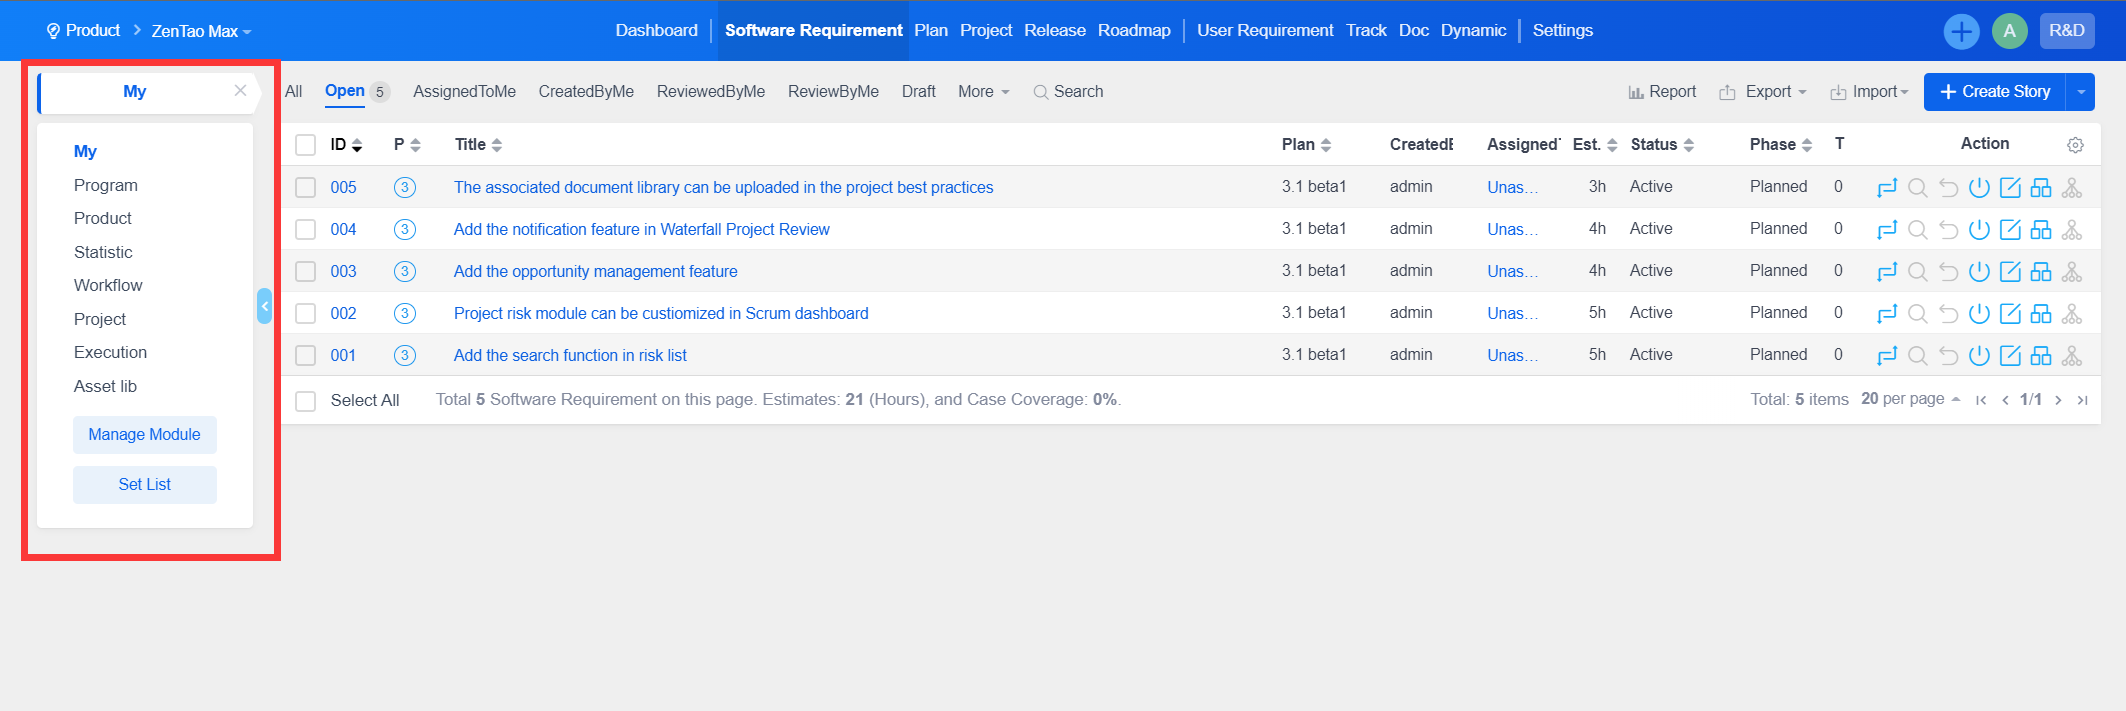Expand the More filter dropdown
This screenshot has width=2126, height=711.
point(983,92)
